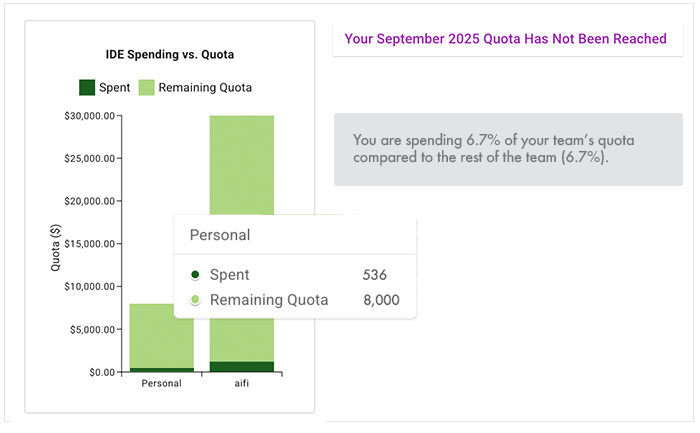This screenshot has width=700, height=433.
Task: Click the gray team quota percentage message
Action: [x=508, y=149]
